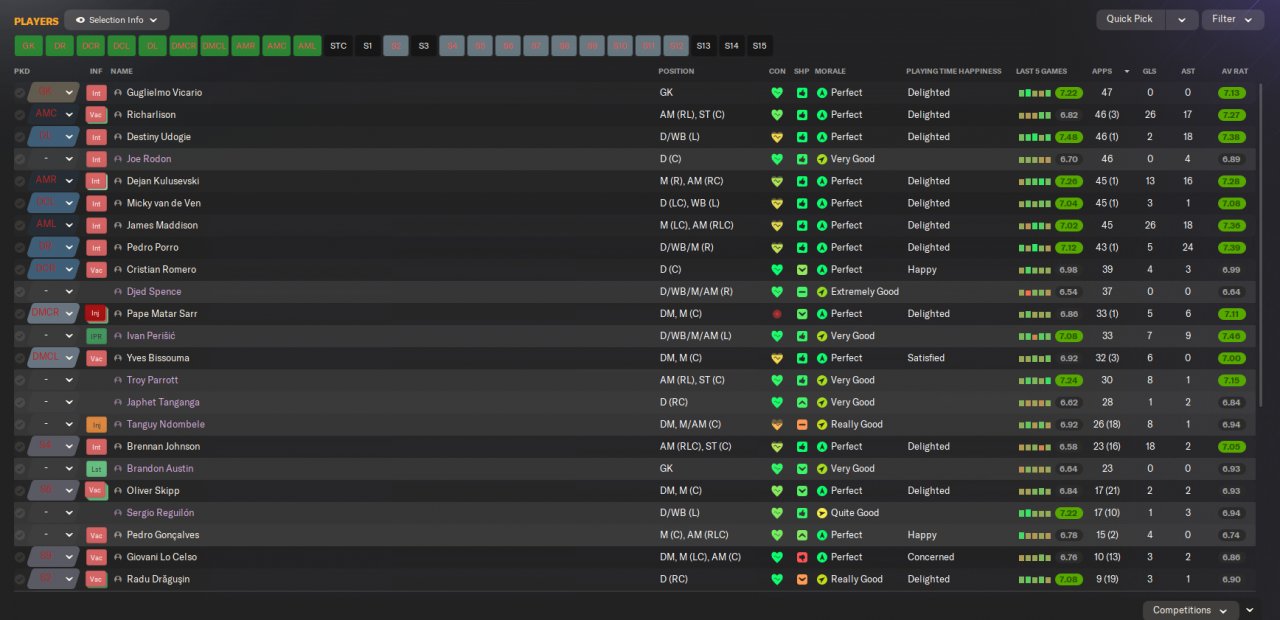
Task: Open position dropdown for Japhet Tanganga
Action: 69,402
